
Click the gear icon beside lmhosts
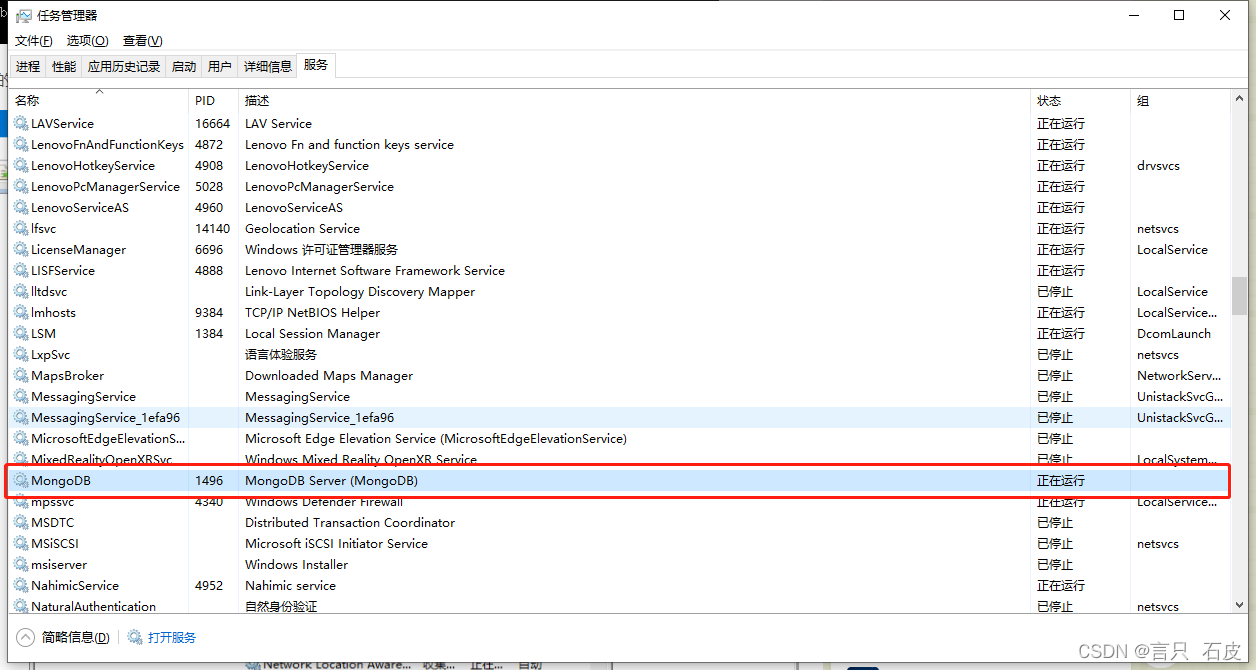(21, 312)
